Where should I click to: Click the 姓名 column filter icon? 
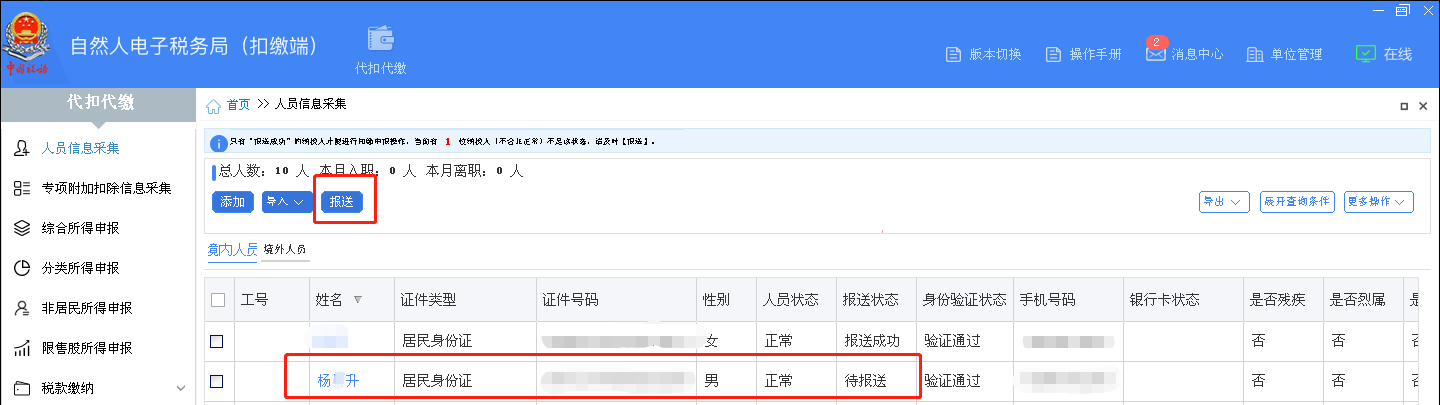coord(358,300)
